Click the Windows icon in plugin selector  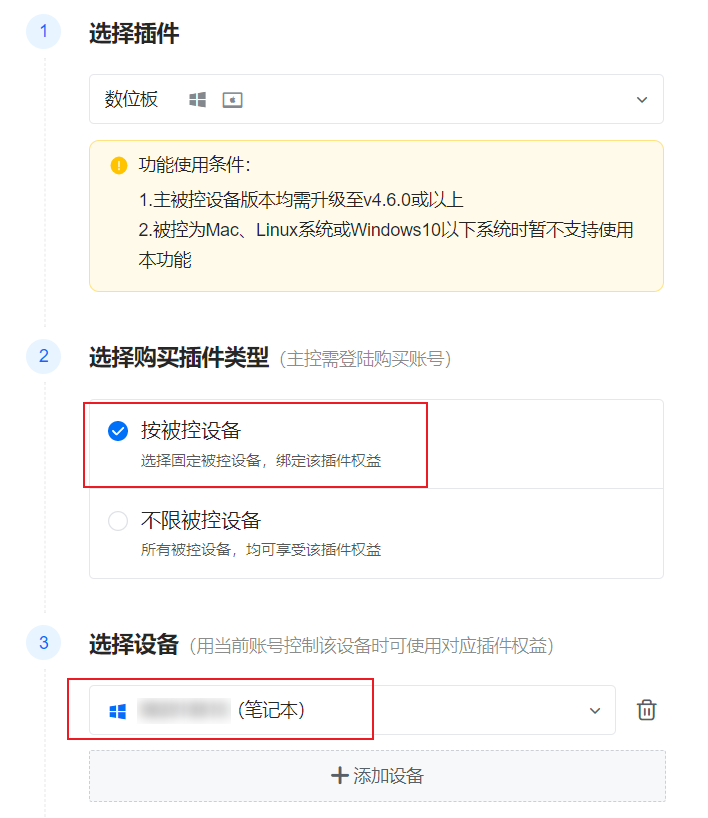[197, 100]
